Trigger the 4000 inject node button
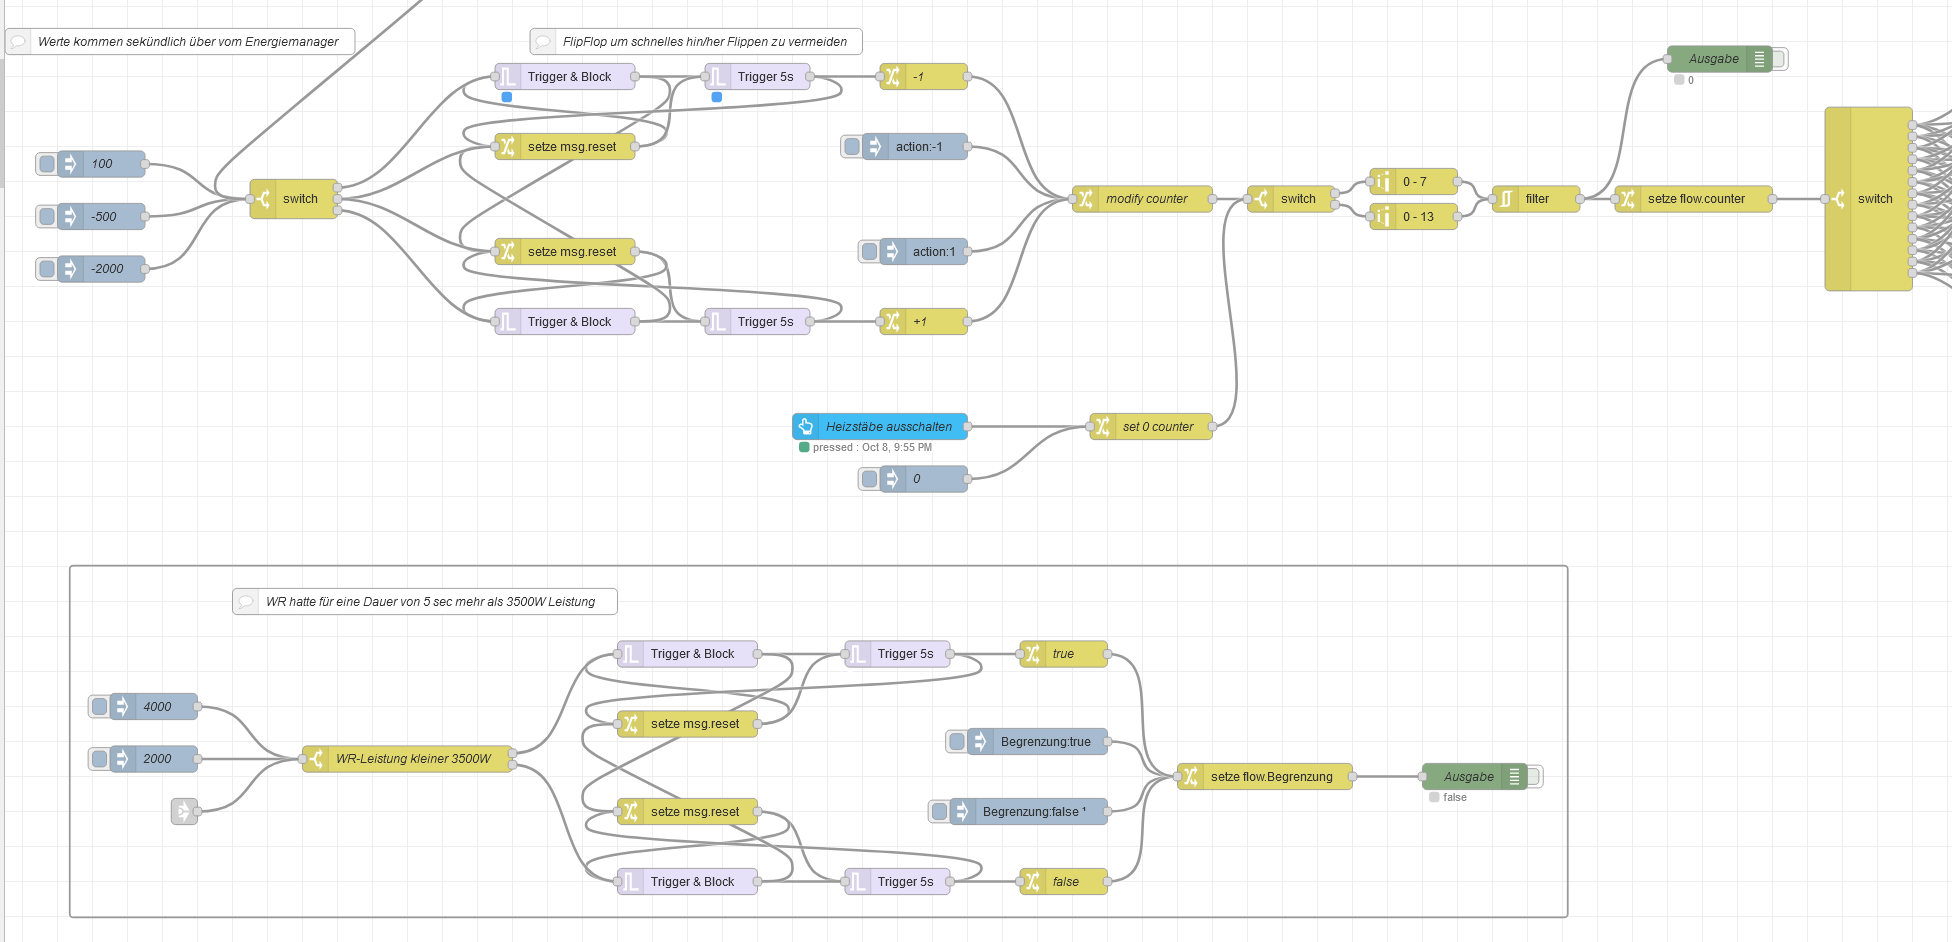This screenshot has width=1952, height=942. tap(100, 707)
